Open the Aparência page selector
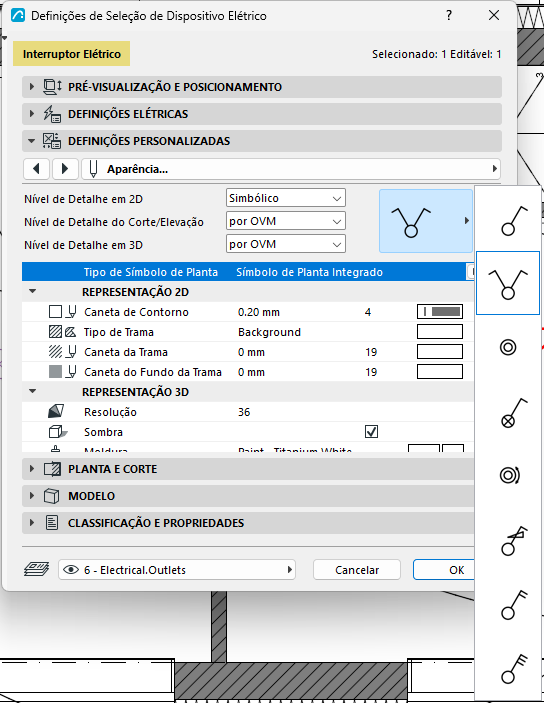 pyautogui.click(x=291, y=169)
